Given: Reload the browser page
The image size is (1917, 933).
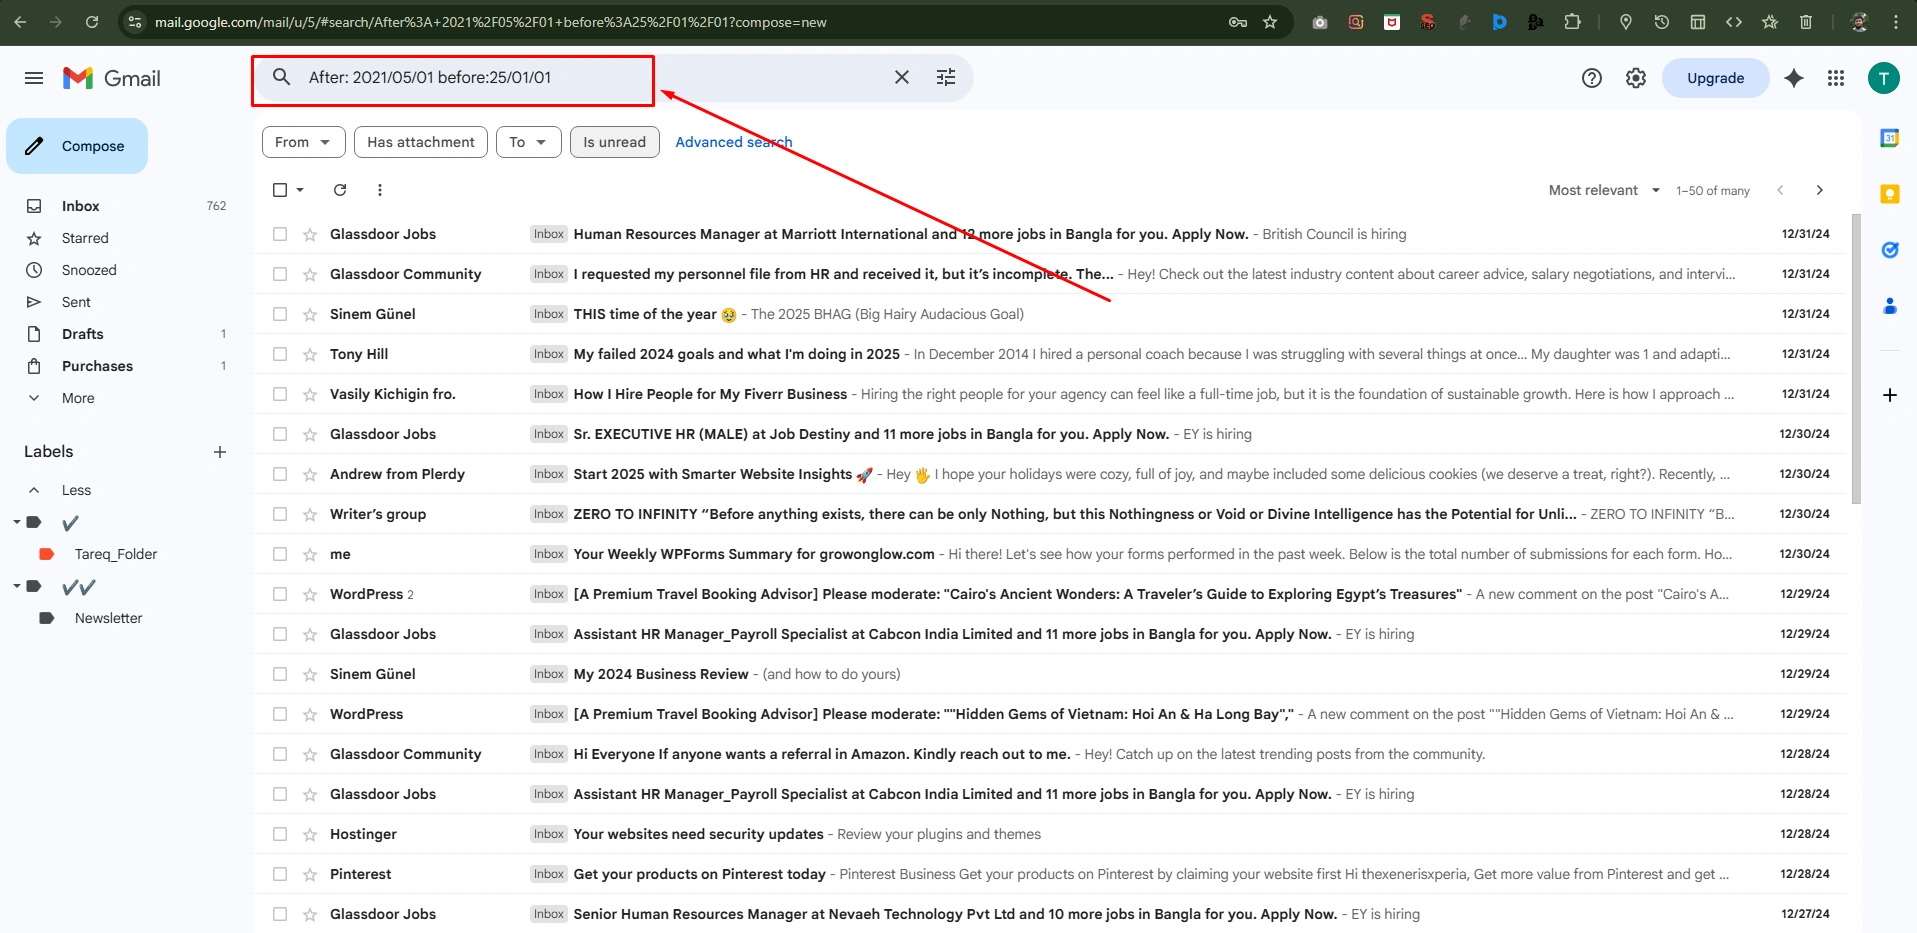Looking at the screenshot, I should pos(92,22).
